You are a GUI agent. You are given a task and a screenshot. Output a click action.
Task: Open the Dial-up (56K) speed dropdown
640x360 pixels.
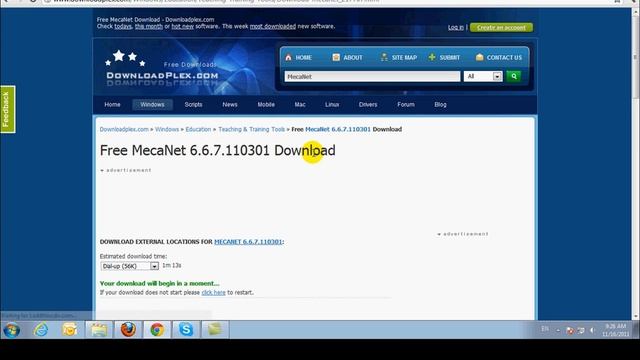pyautogui.click(x=129, y=266)
